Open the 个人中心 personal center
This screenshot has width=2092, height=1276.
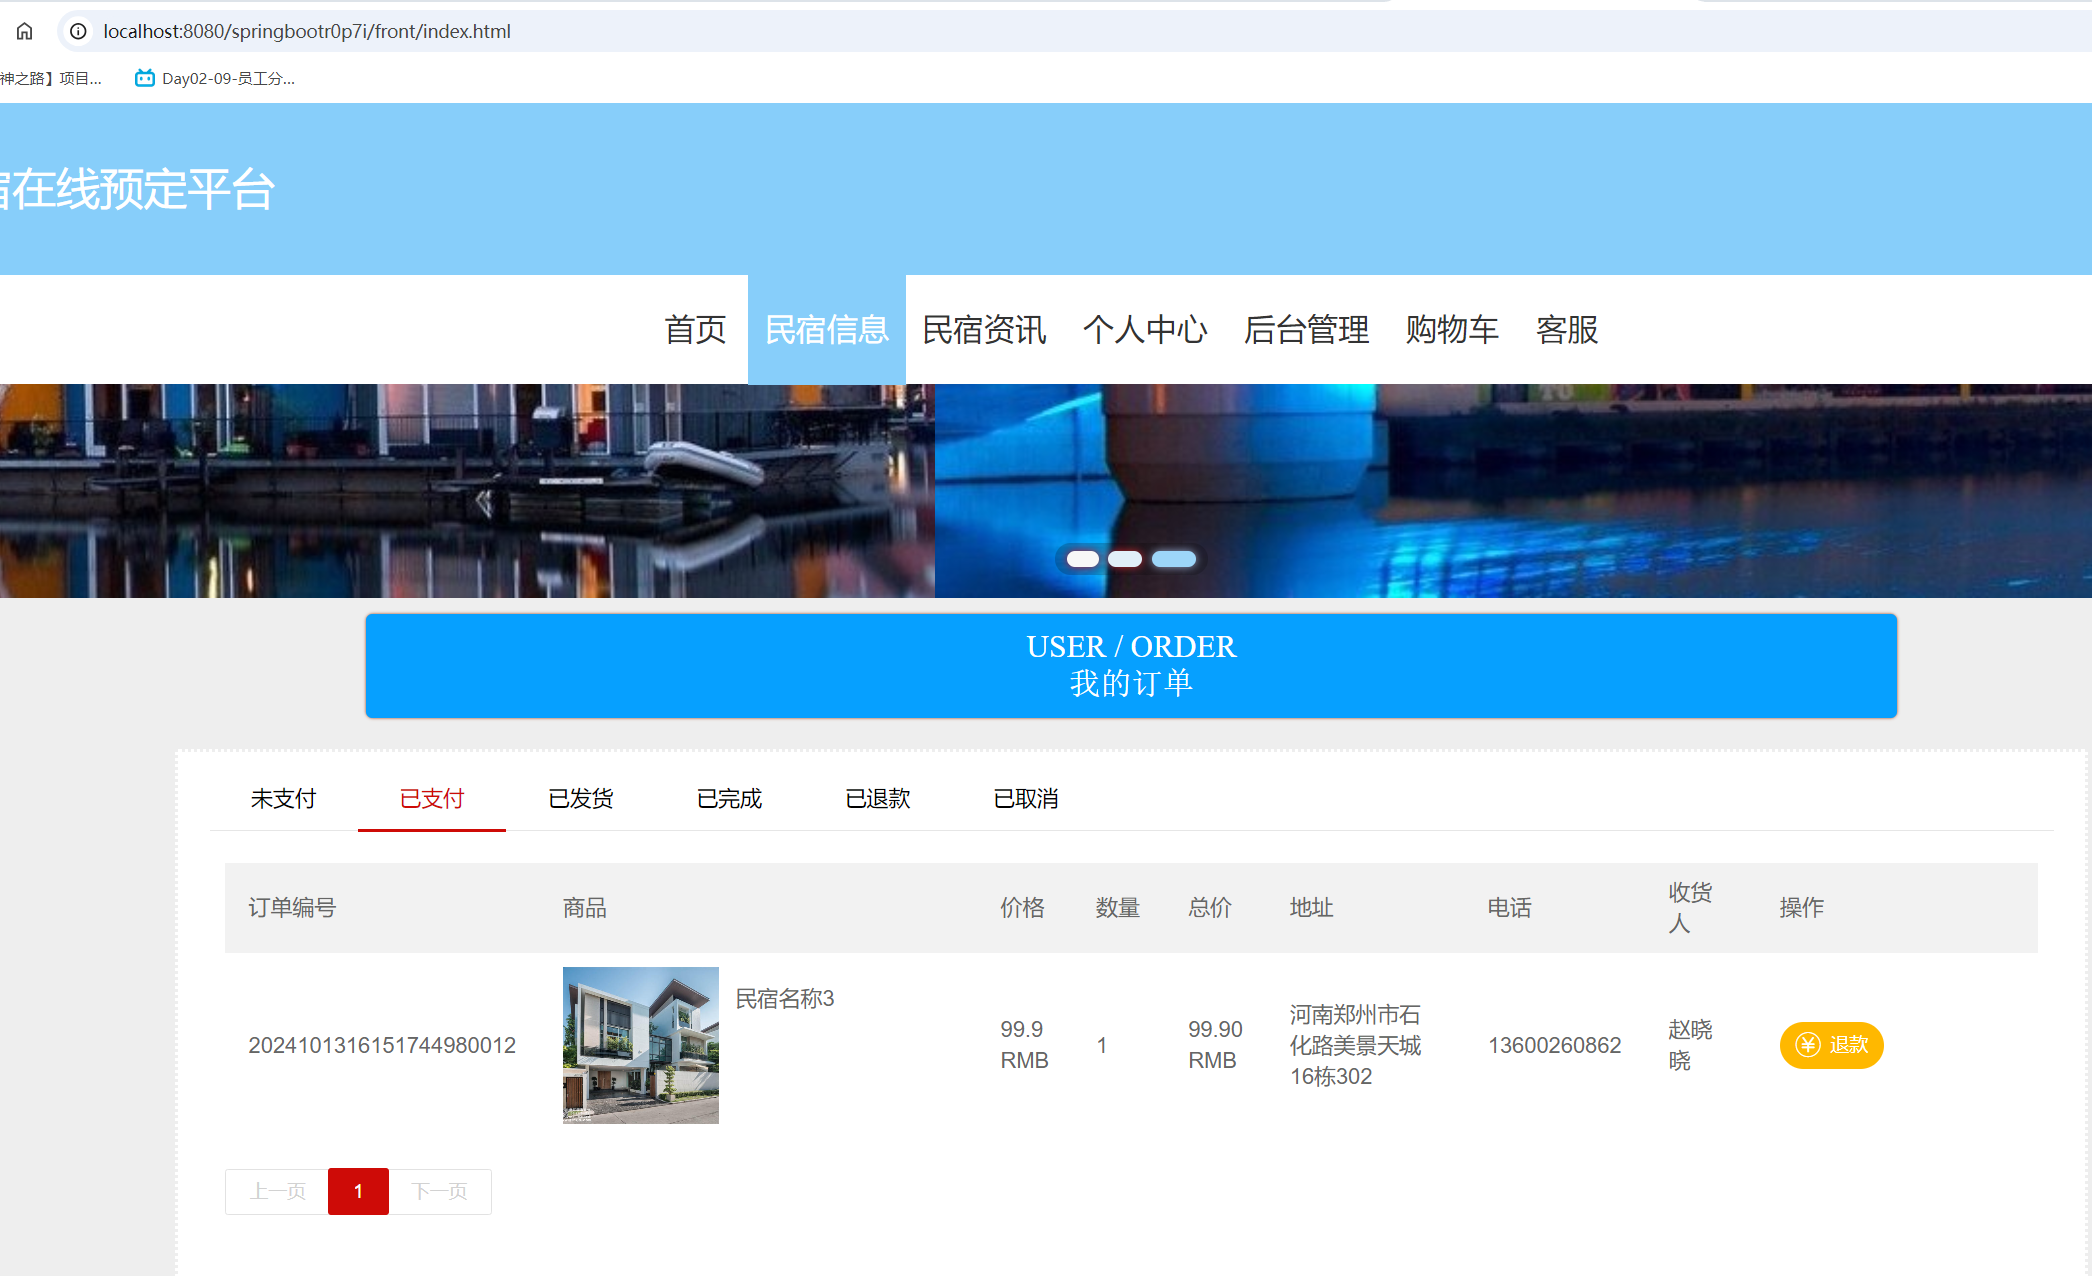point(1146,330)
